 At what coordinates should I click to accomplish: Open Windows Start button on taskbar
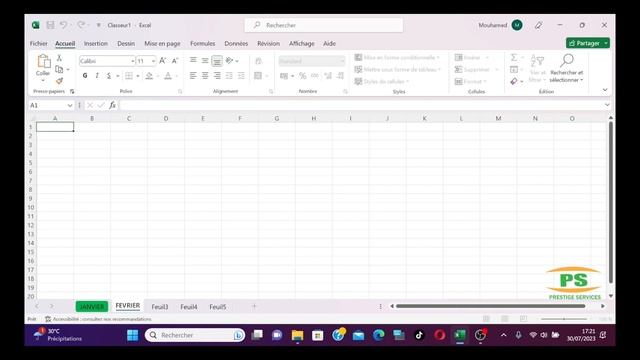tap(133, 336)
